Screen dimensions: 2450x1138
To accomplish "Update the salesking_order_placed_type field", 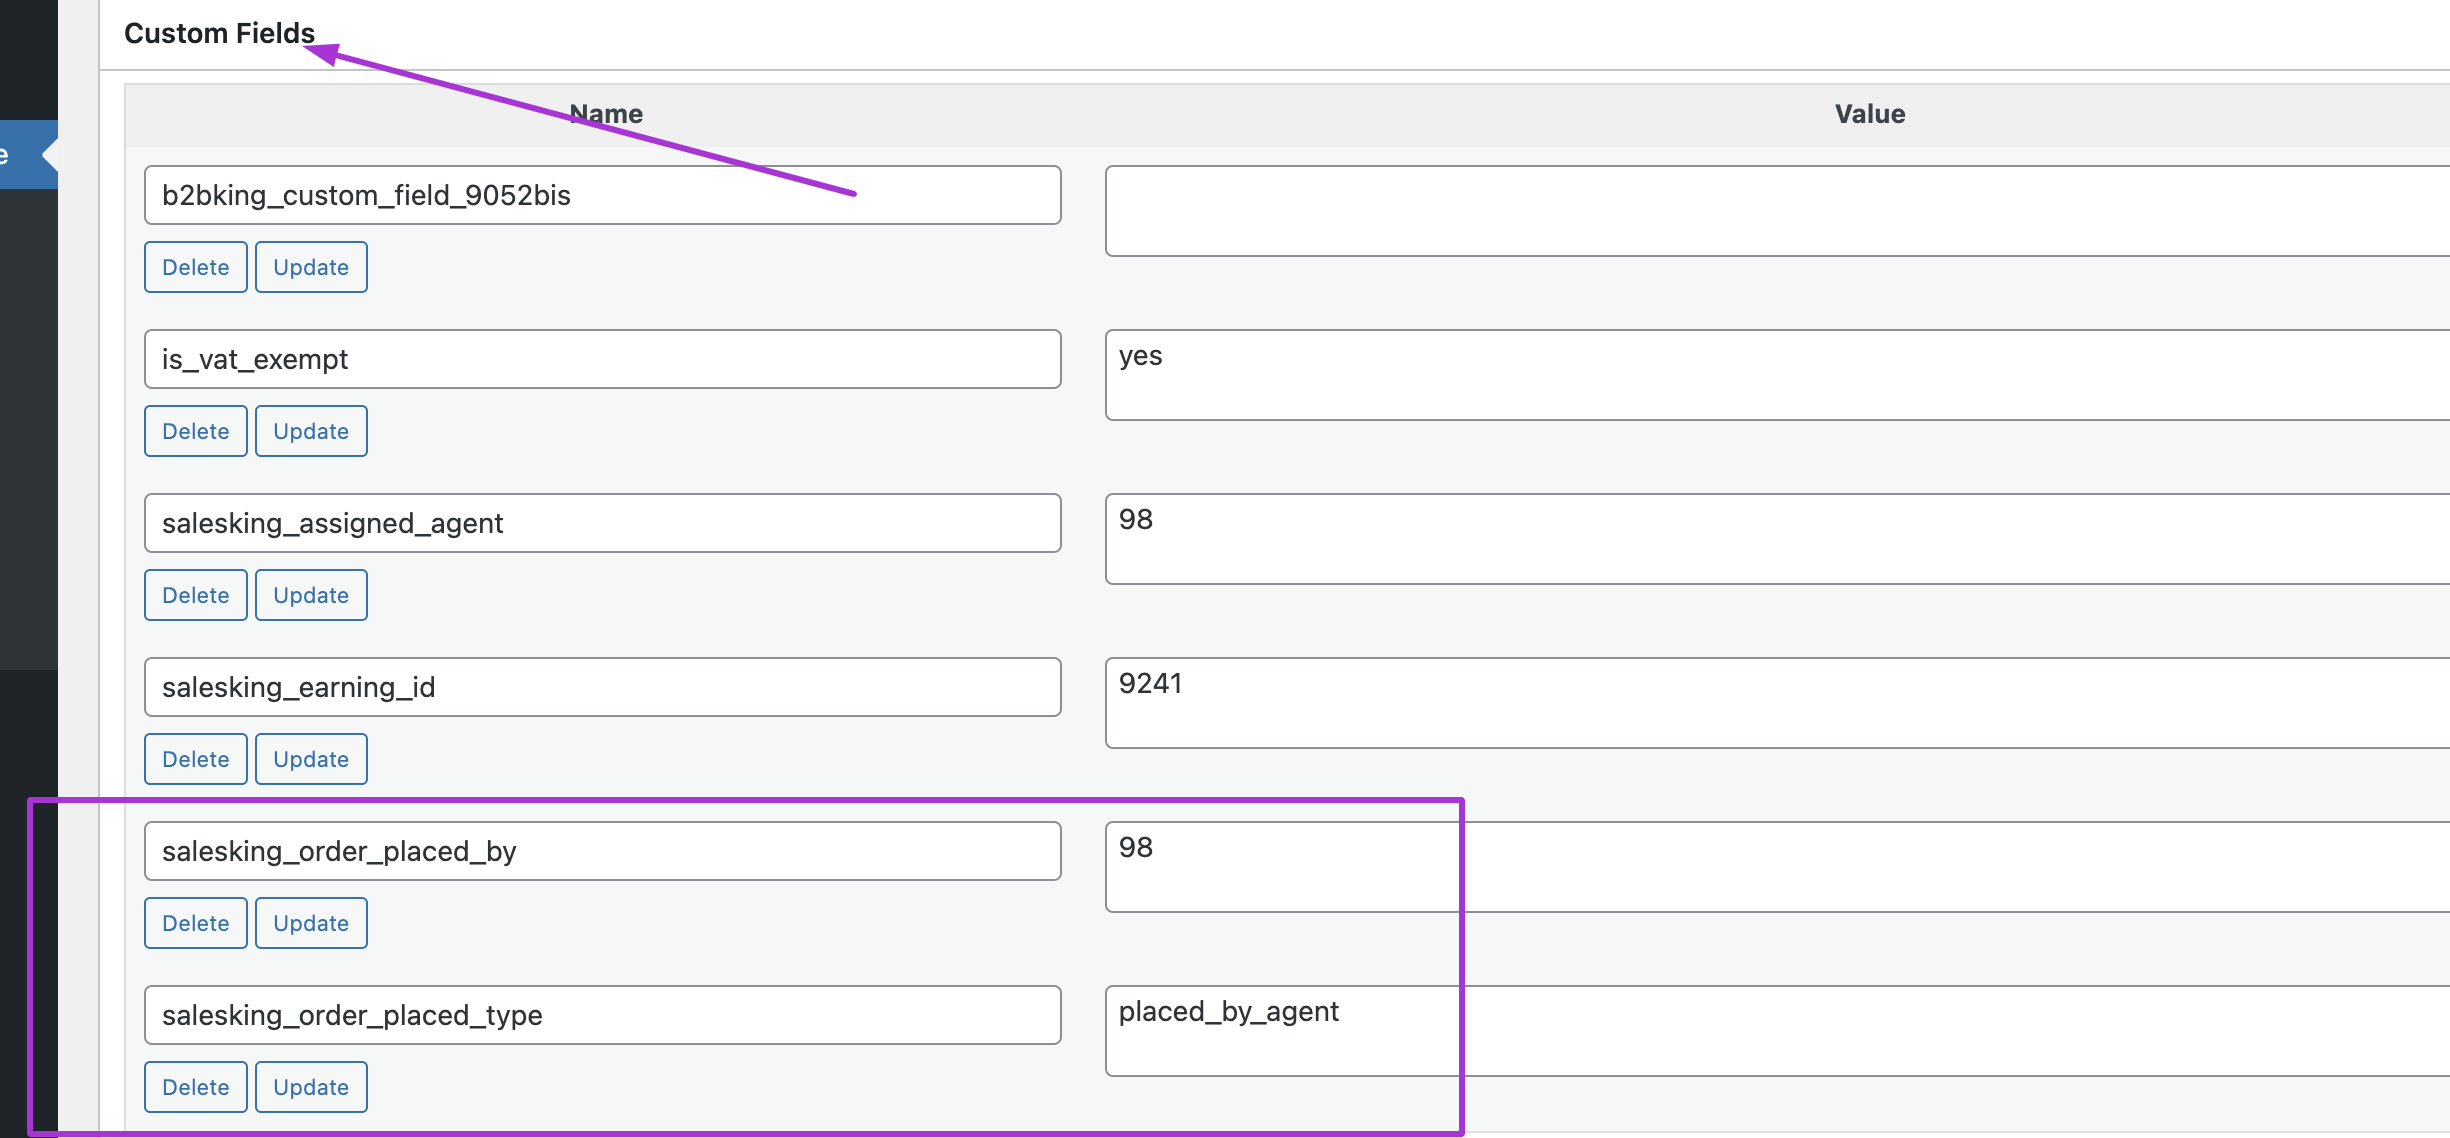I will 311,1087.
